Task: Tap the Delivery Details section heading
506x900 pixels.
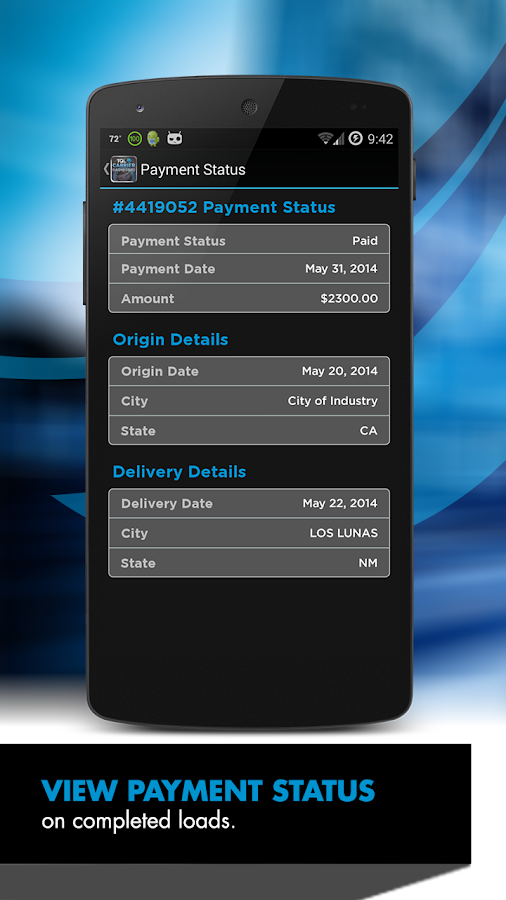Action: coord(179,472)
